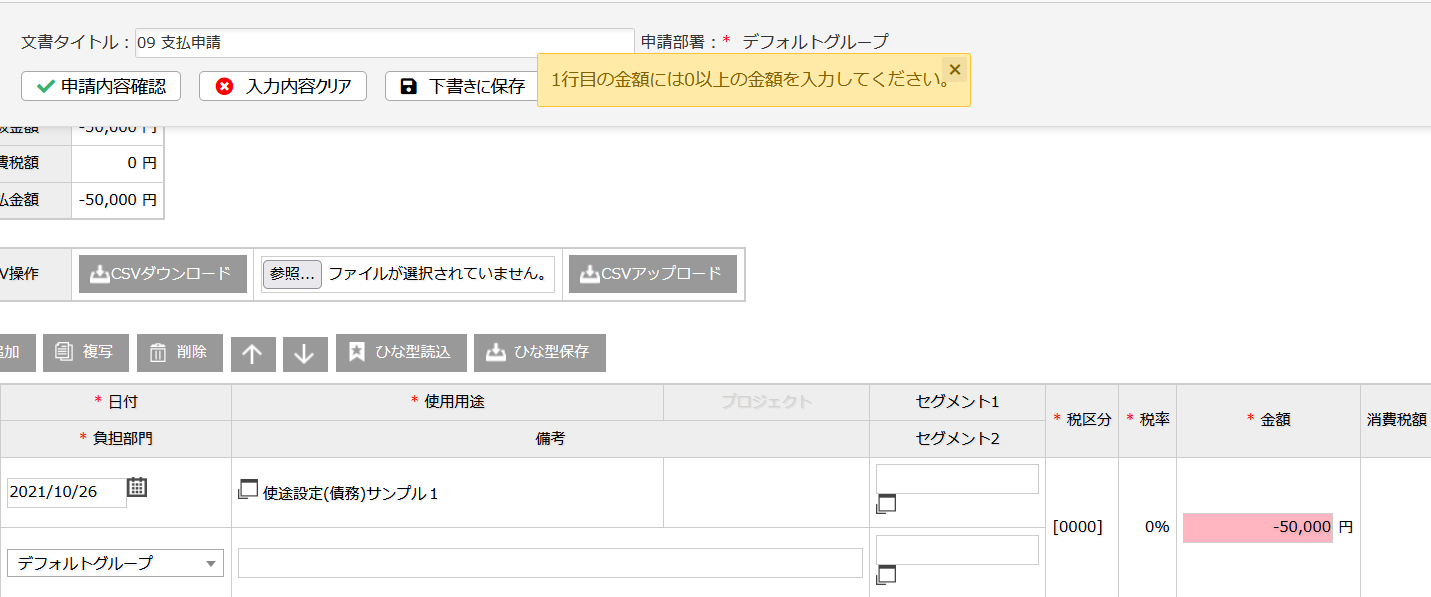
Task: Open calendar picker next to date
Action: [137, 487]
